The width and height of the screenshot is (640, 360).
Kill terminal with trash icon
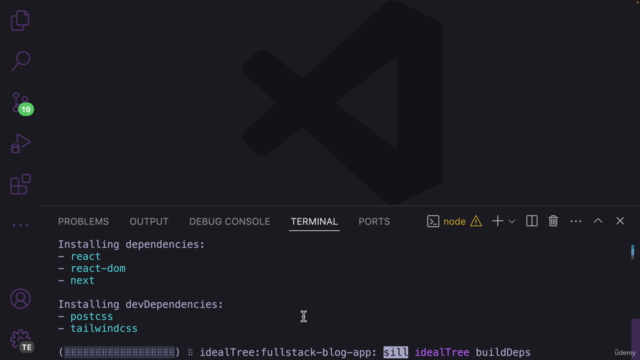coord(553,221)
